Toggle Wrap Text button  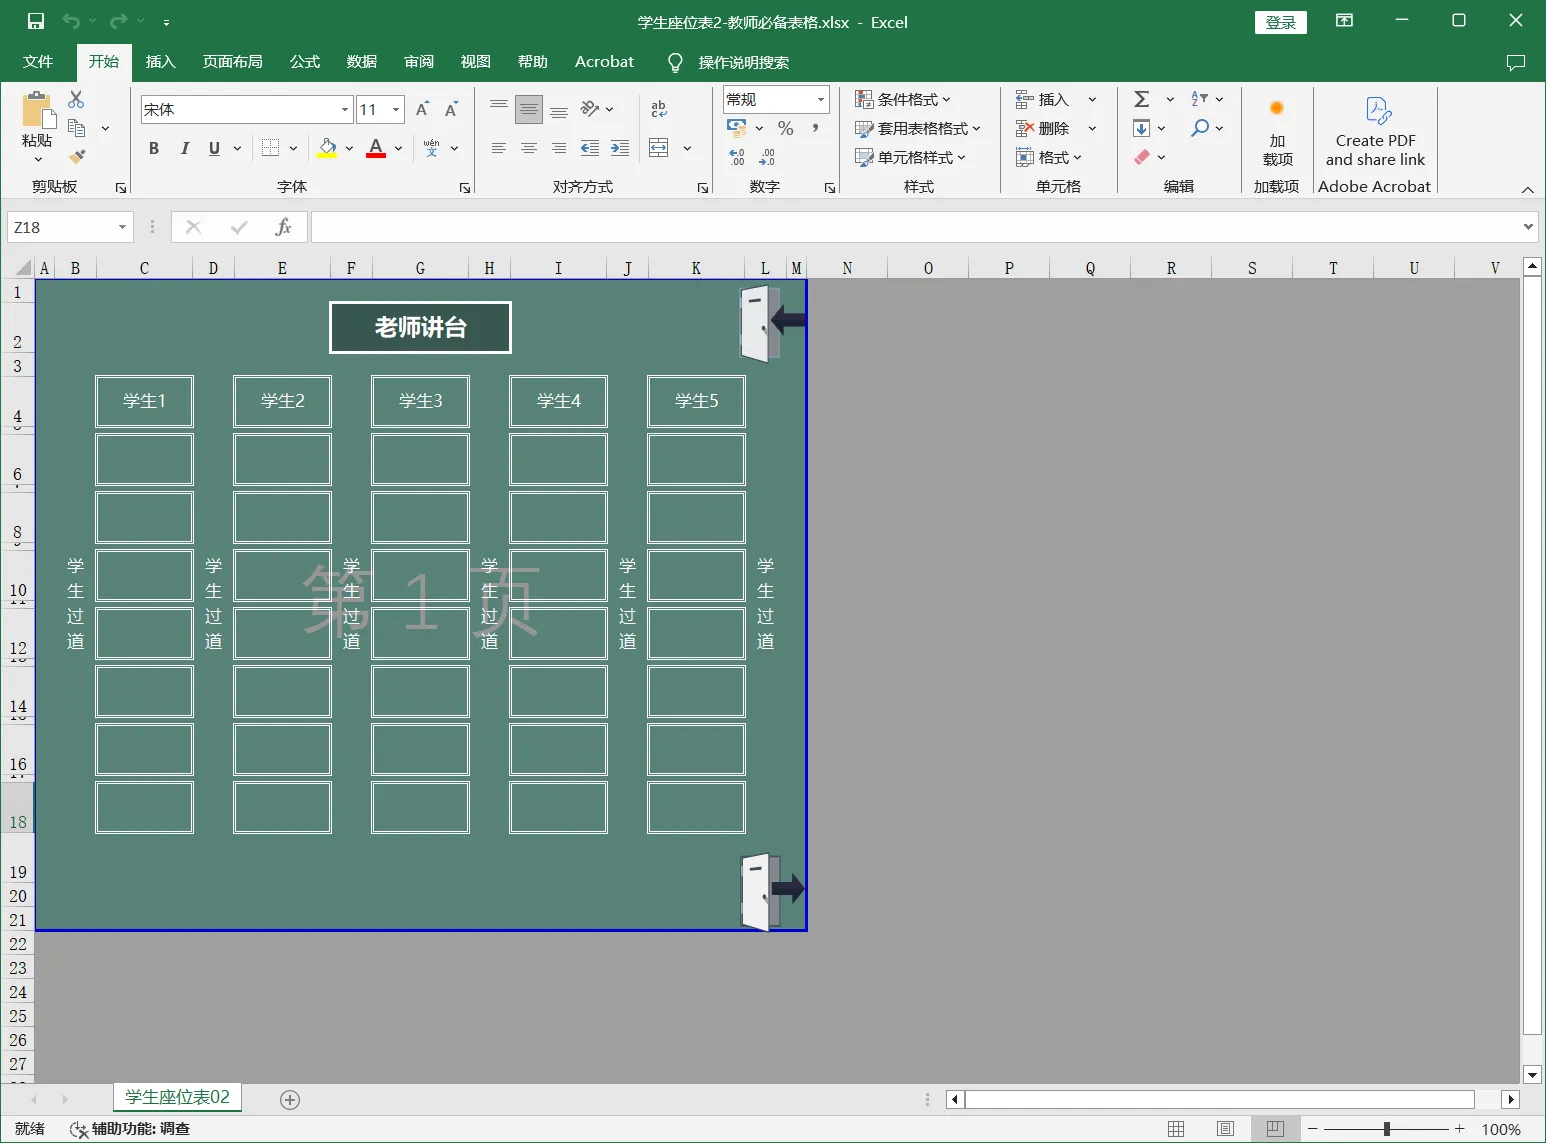tap(659, 109)
